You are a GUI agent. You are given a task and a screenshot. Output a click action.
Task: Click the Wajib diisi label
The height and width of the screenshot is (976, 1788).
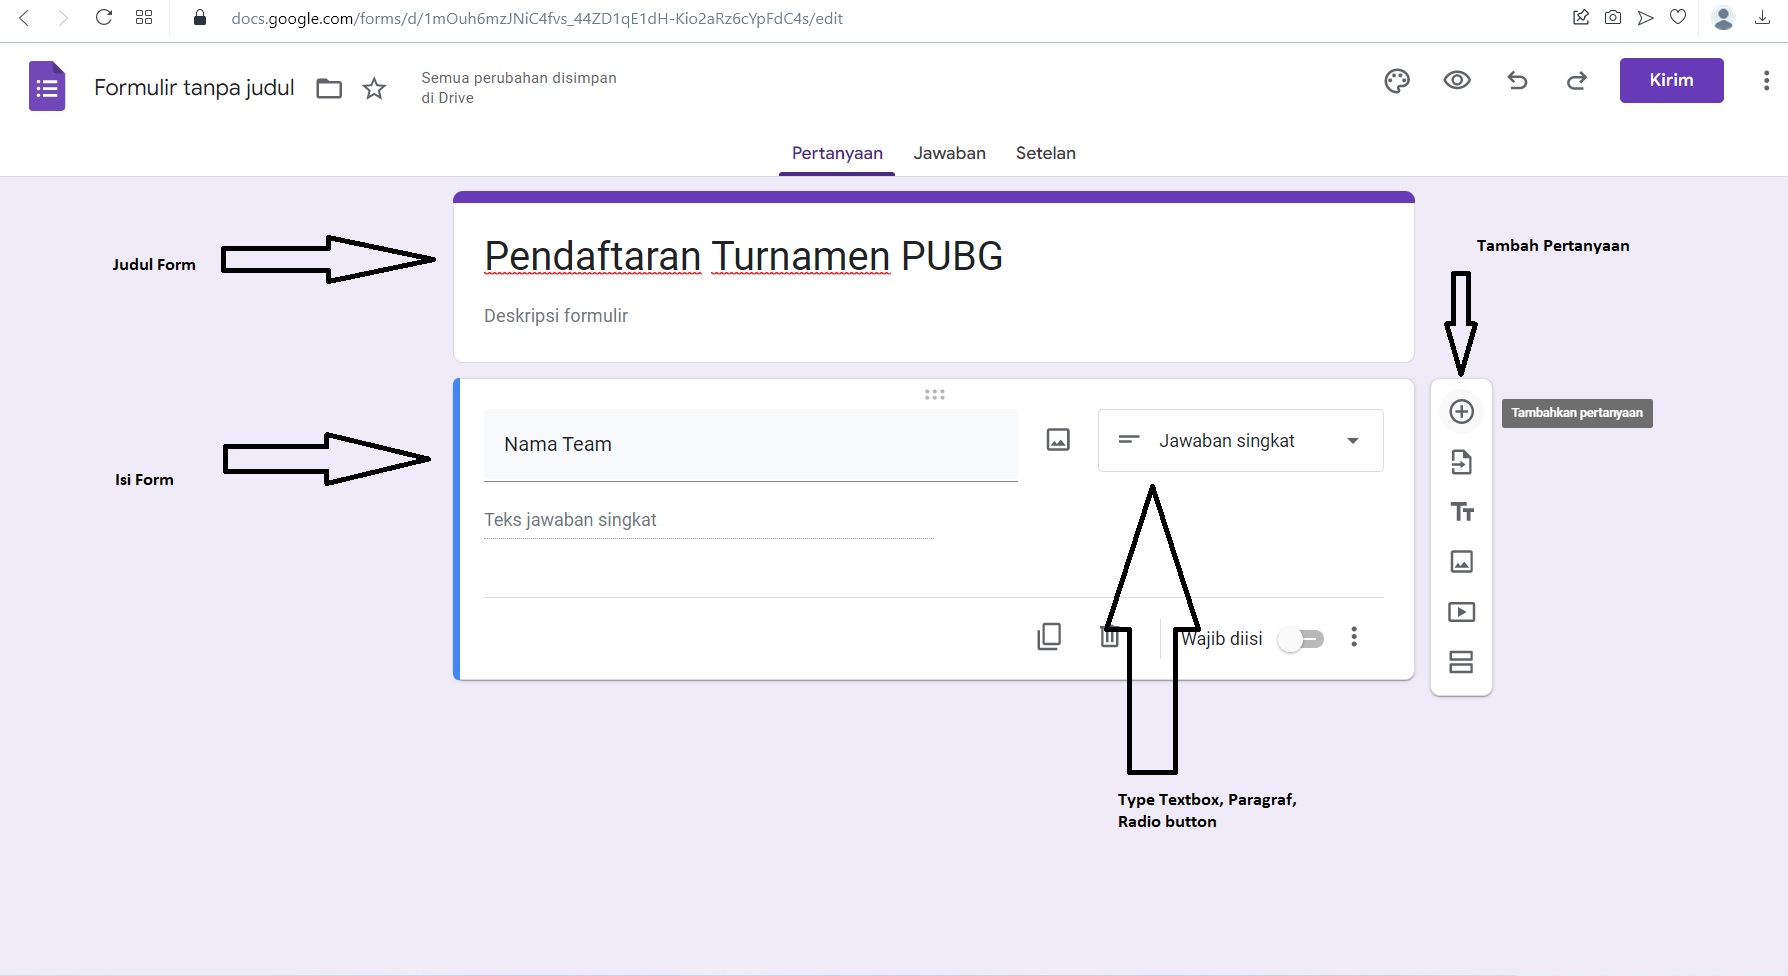coord(1221,639)
